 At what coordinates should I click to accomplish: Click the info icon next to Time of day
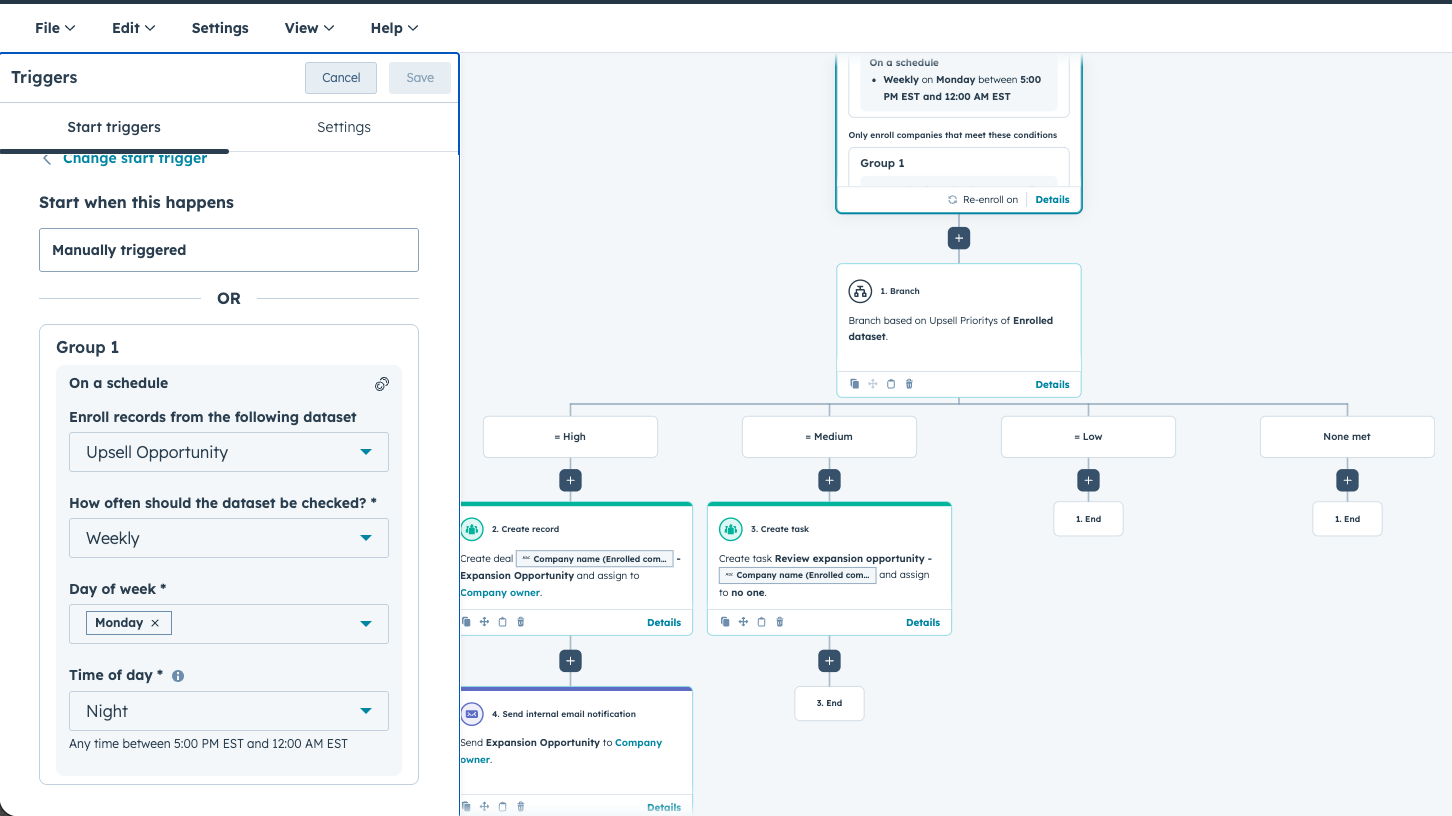[178, 675]
